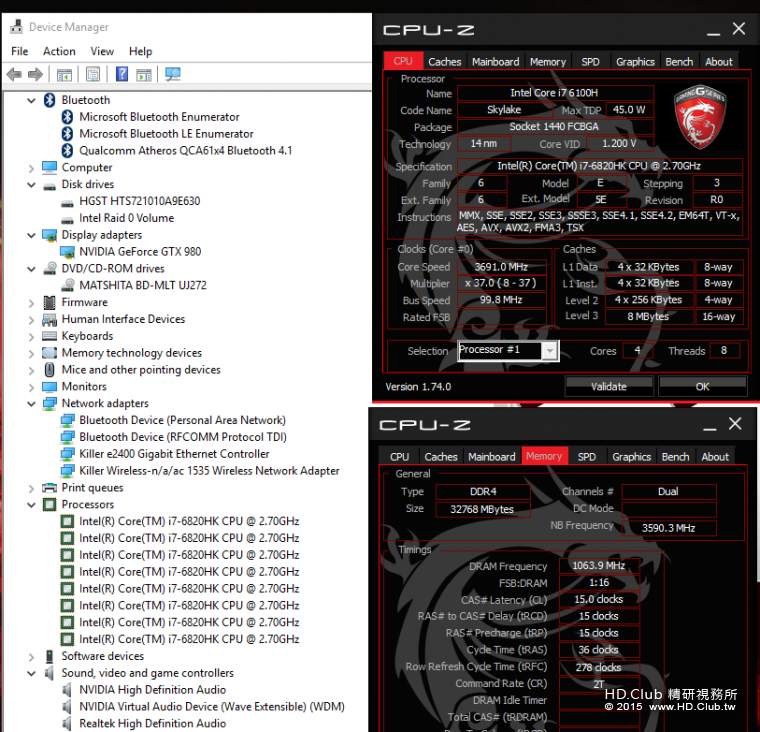The width and height of the screenshot is (760, 732).
Task: Click the Back arrow in Device Manager toolbar
Action: tap(14, 74)
